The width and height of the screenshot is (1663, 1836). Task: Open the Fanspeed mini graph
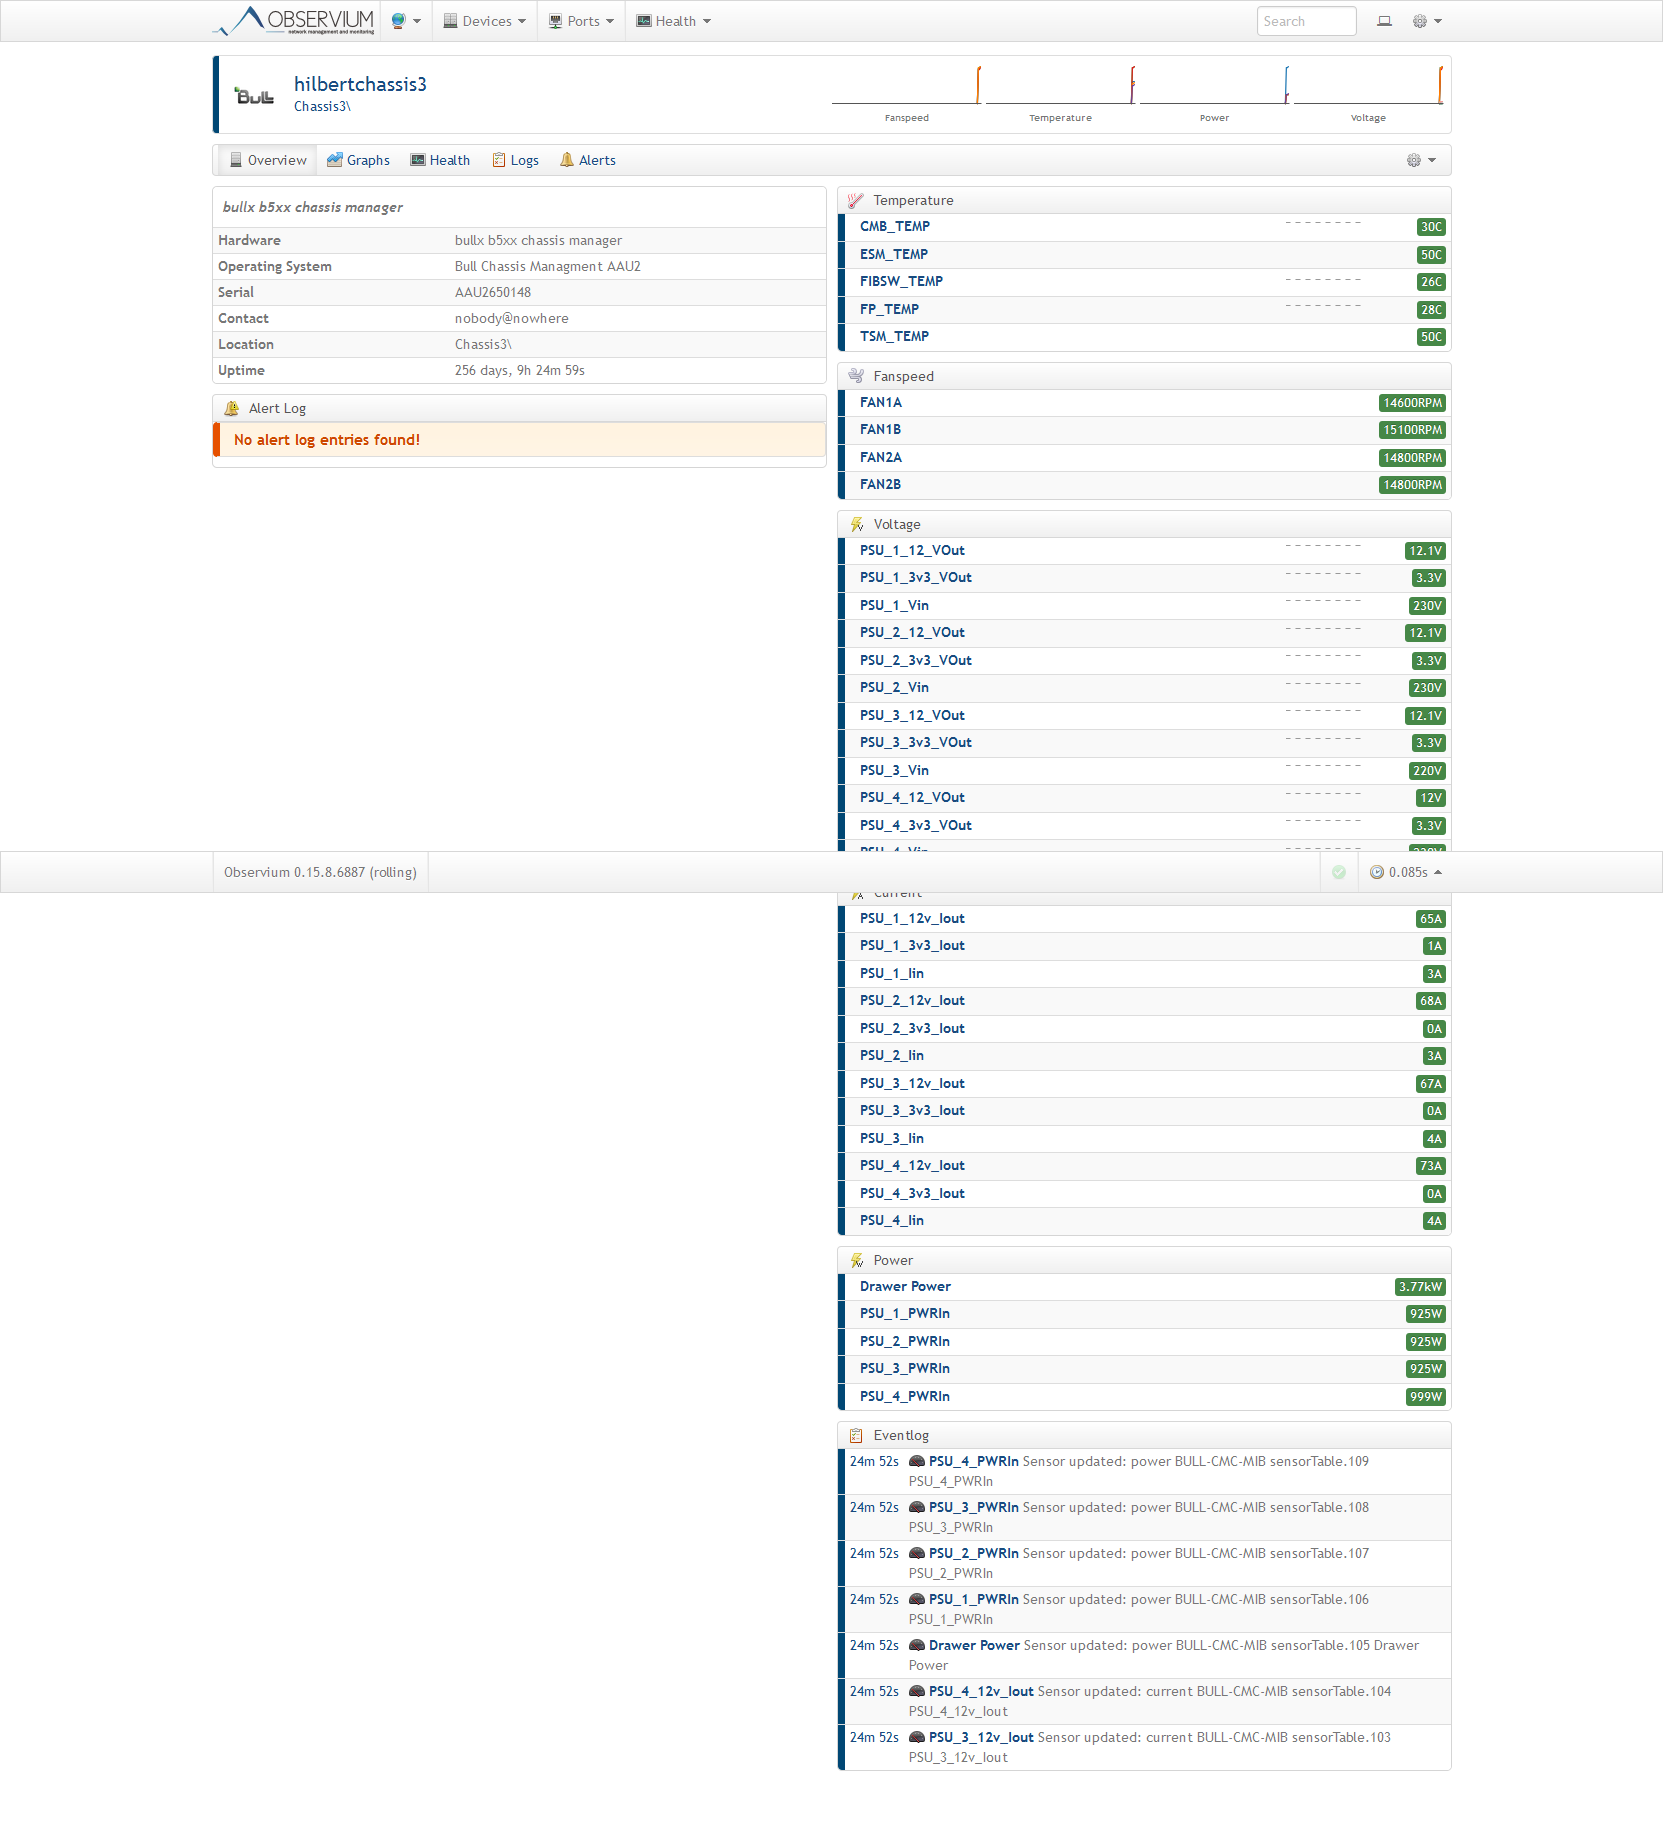(x=907, y=94)
